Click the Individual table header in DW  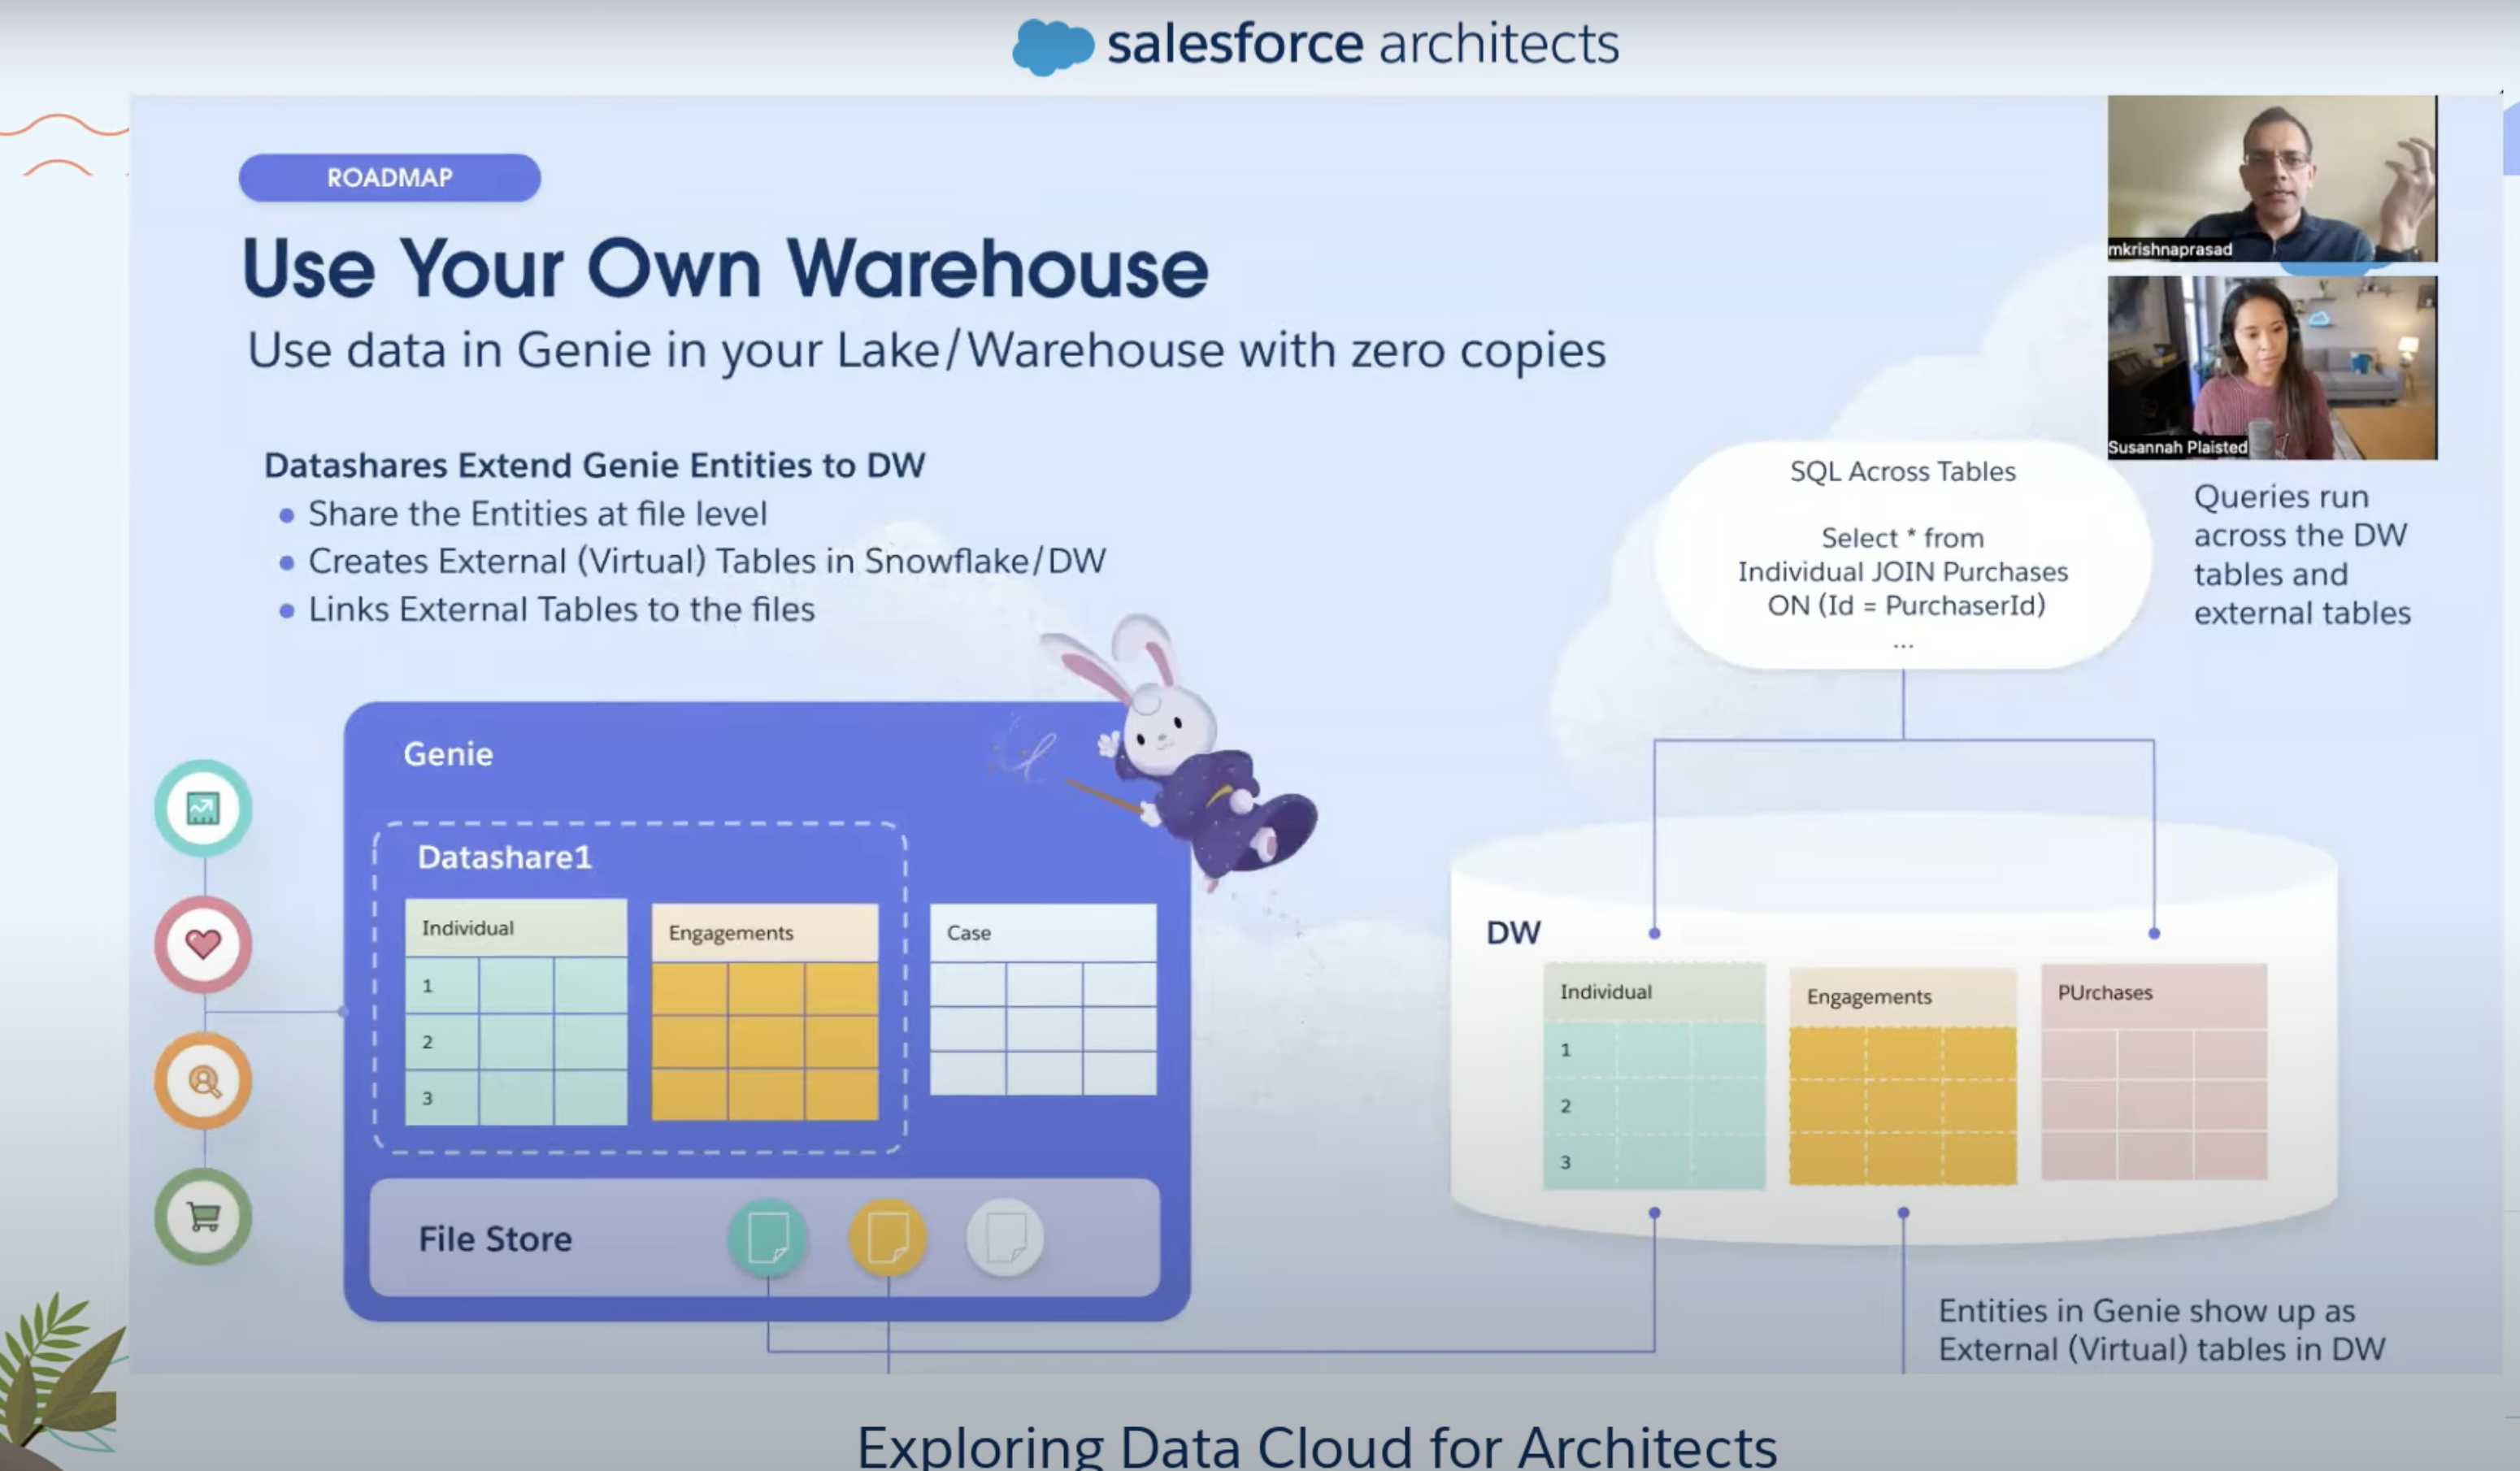1654,992
